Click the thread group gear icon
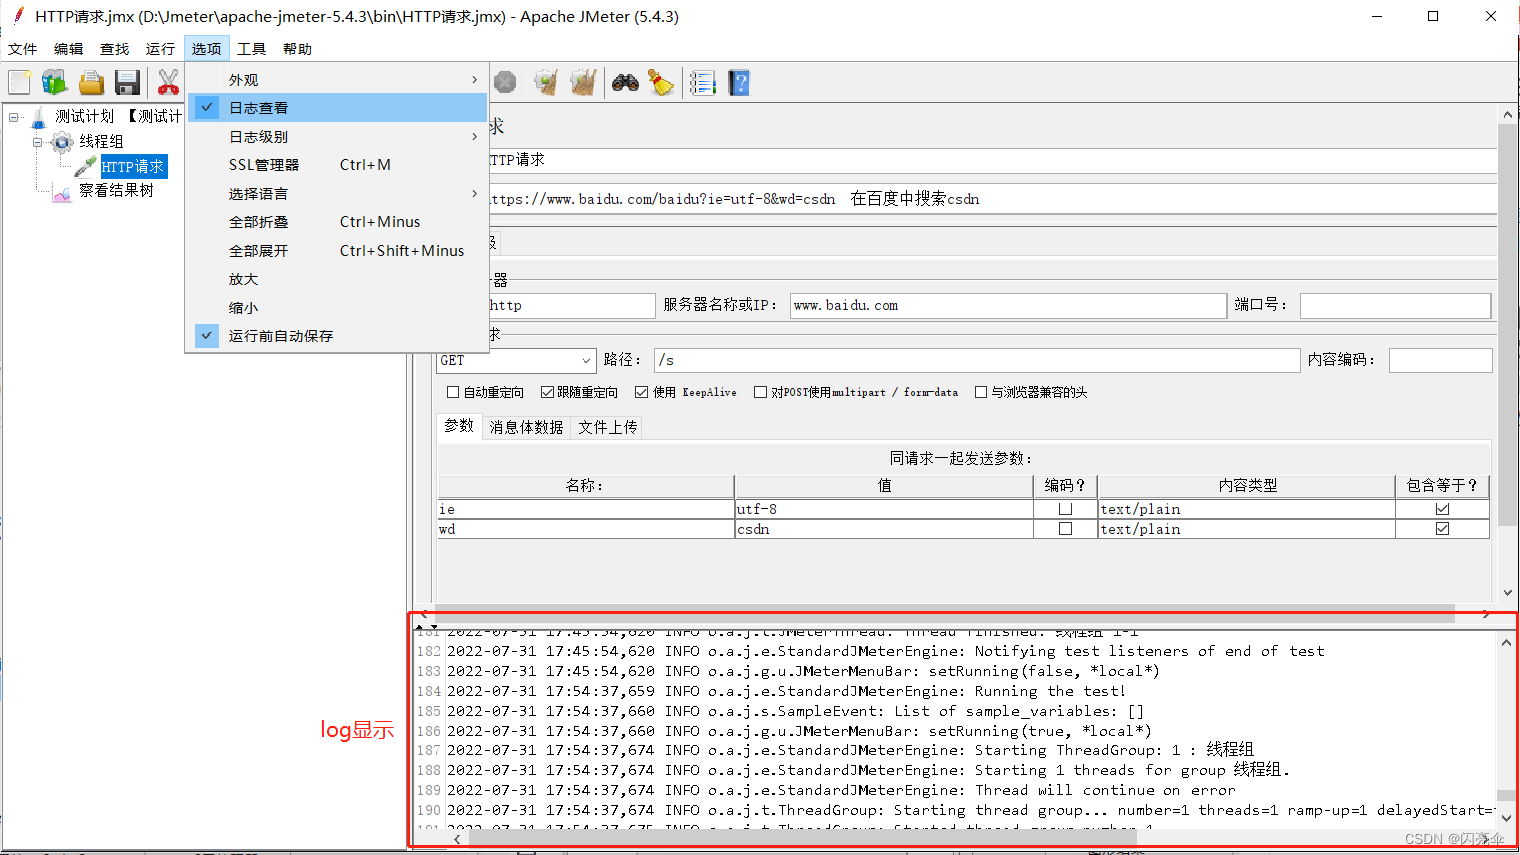This screenshot has height=855, width=1520. point(62,142)
